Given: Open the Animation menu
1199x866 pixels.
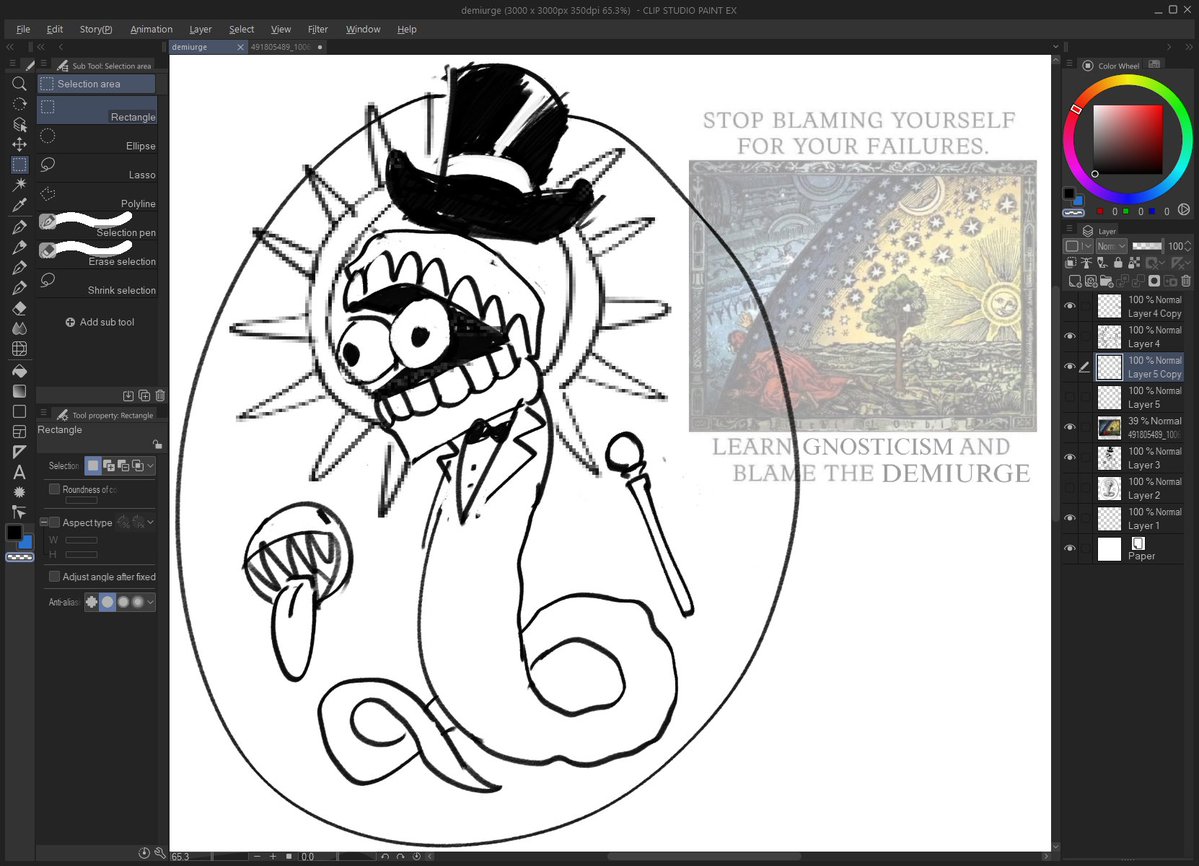Looking at the screenshot, I should point(151,29).
